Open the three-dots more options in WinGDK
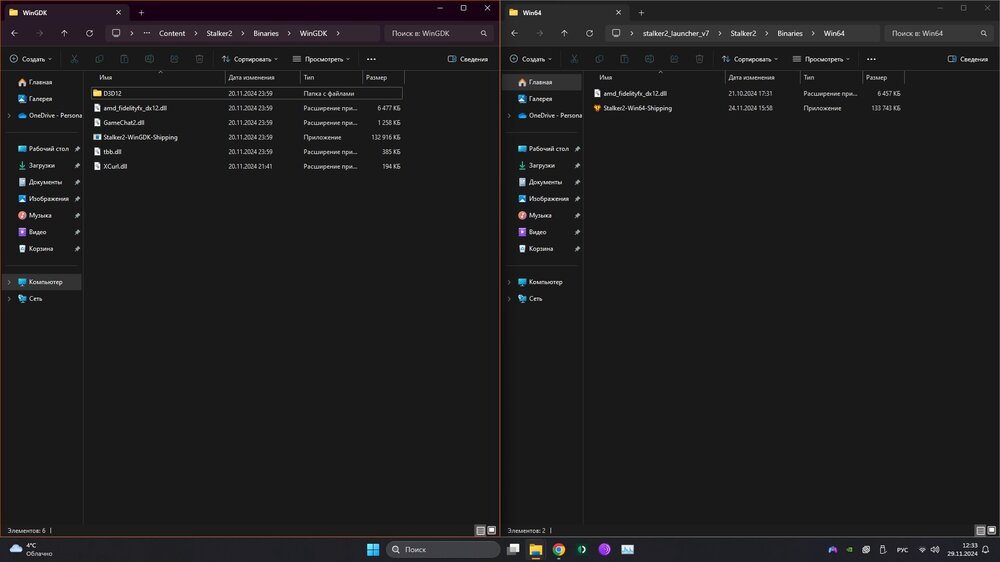 click(372, 59)
